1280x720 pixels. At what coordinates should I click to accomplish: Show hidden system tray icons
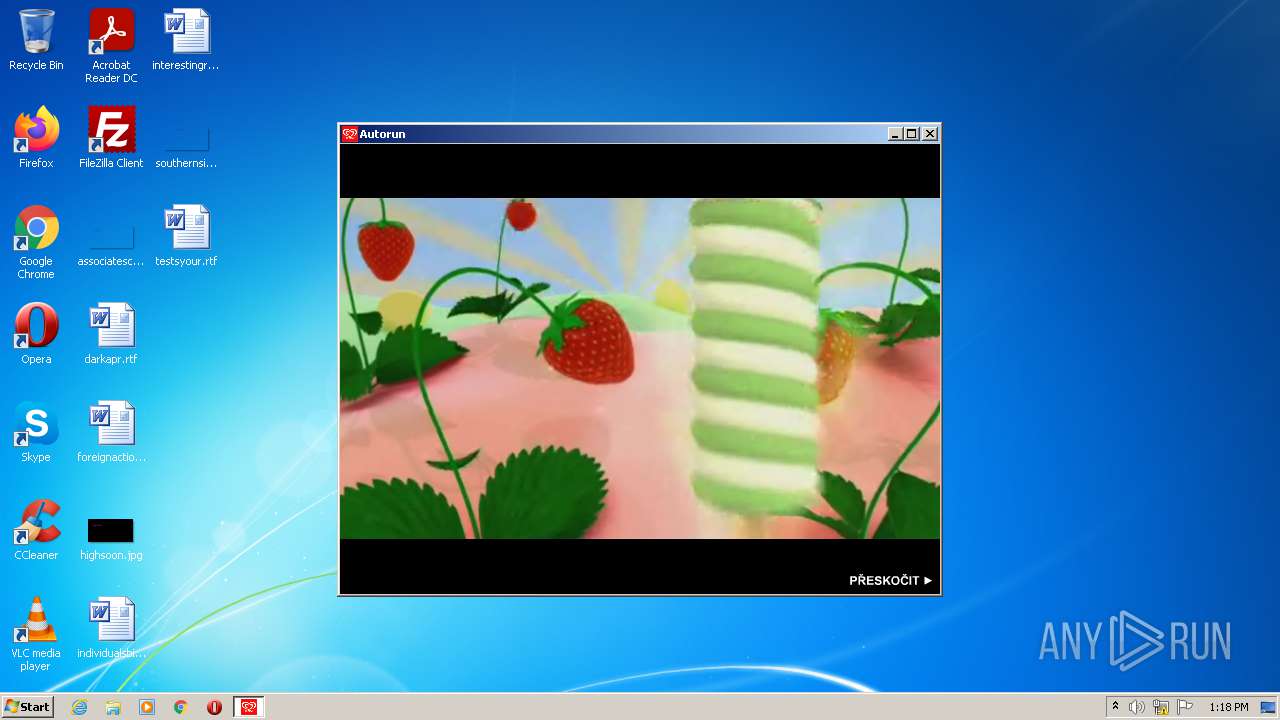coord(1115,707)
